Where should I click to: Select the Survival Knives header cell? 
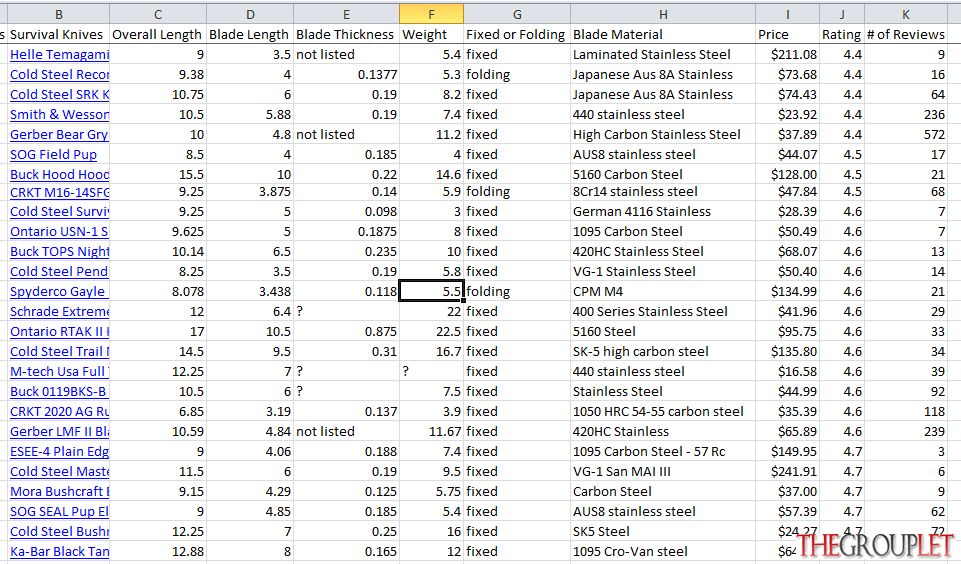tap(59, 35)
